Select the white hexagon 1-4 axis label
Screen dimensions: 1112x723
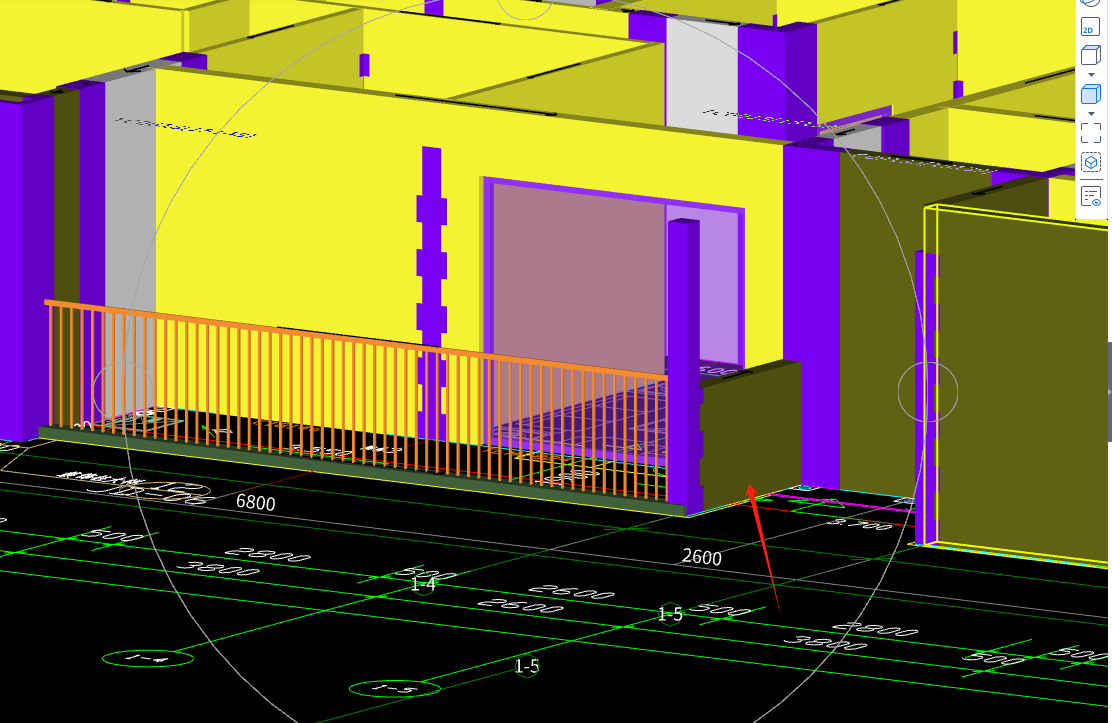pyautogui.click(x=423, y=585)
